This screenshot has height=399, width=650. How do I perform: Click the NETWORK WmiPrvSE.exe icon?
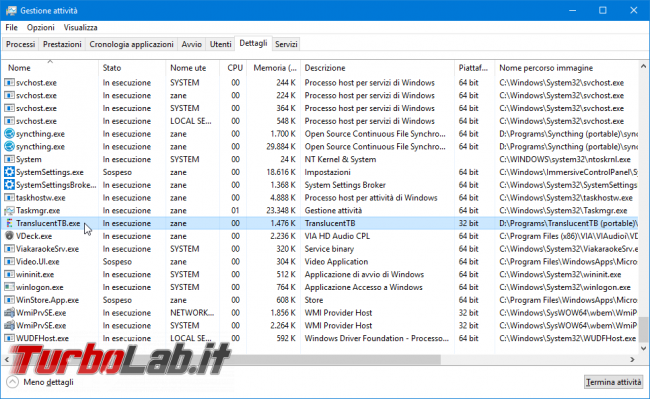(x=9, y=313)
